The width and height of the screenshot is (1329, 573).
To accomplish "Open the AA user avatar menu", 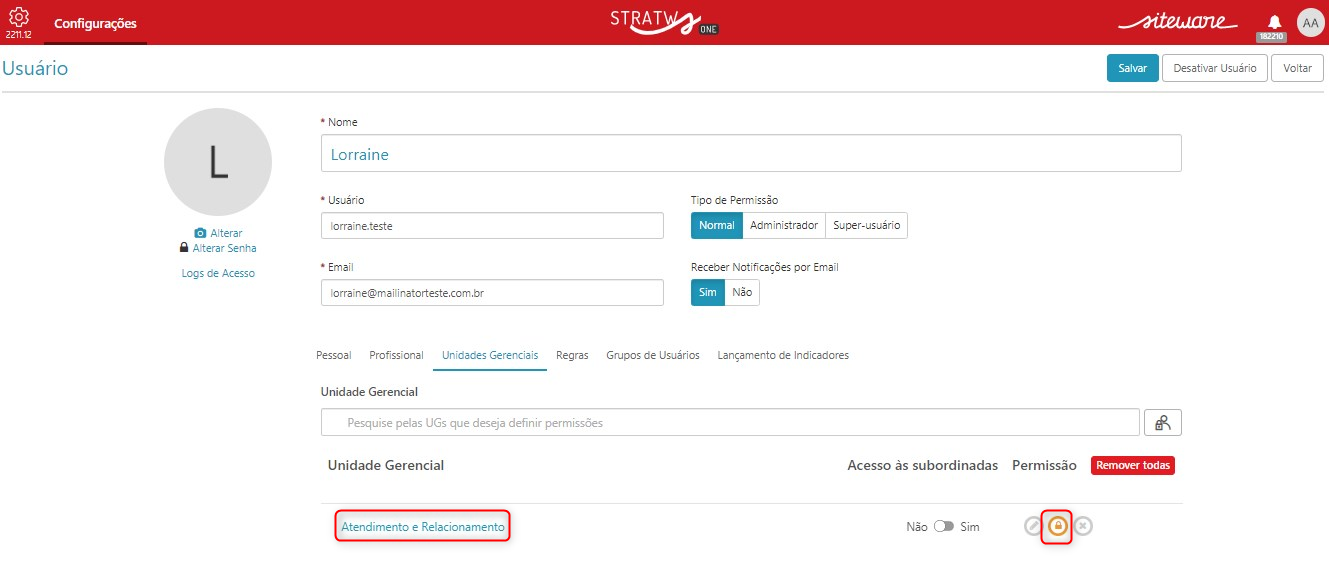I will point(1310,23).
